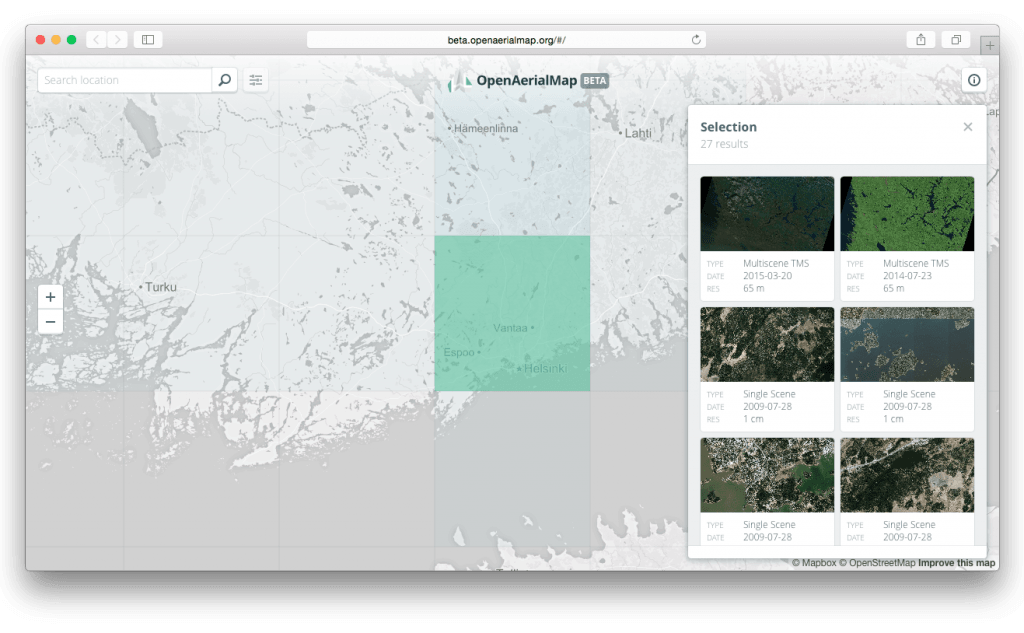Open the browser tab overview icon
Viewport: 1024px width, 633px height.
(x=955, y=39)
